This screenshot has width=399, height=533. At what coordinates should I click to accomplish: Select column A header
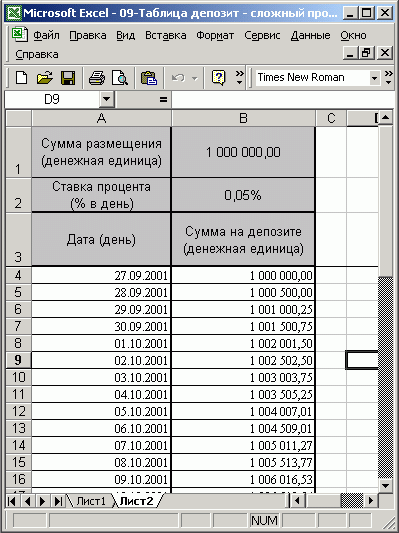(x=101, y=118)
